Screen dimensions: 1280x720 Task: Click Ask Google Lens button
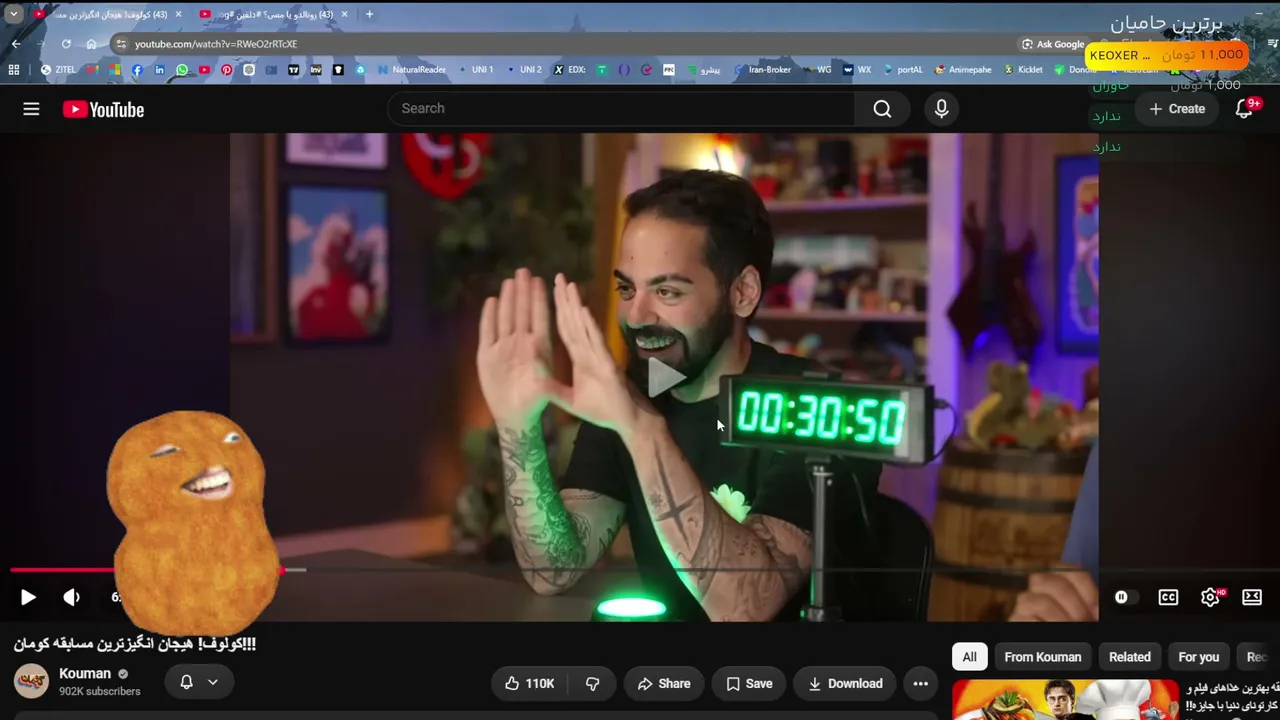1053,44
